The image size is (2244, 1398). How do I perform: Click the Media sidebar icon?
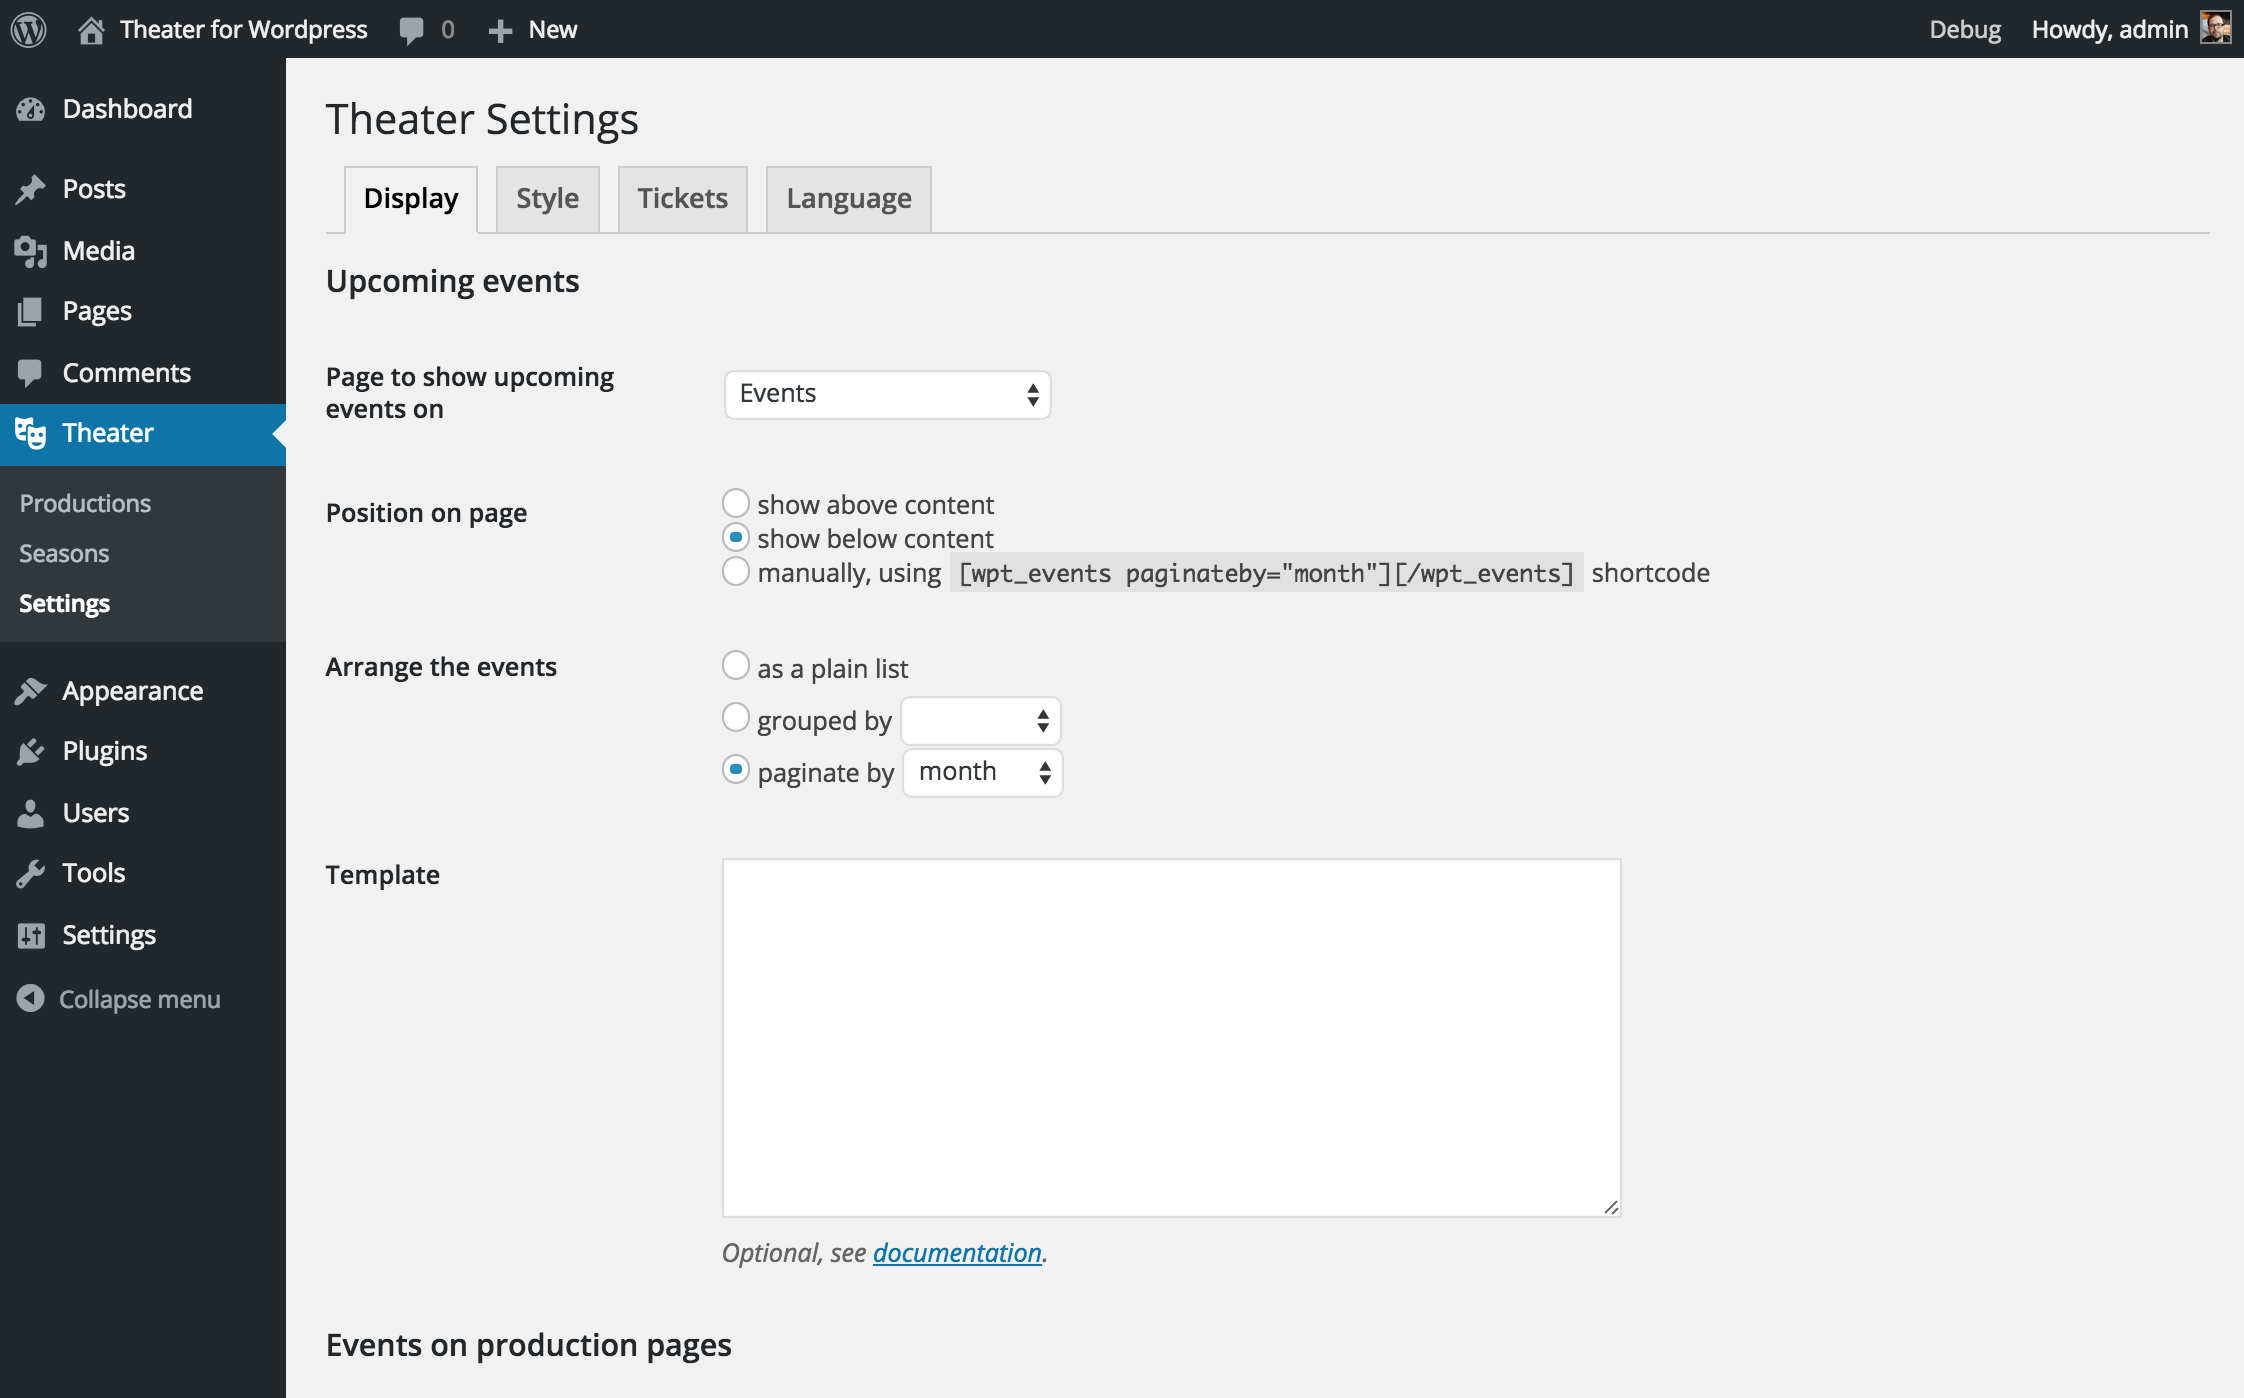(x=32, y=250)
